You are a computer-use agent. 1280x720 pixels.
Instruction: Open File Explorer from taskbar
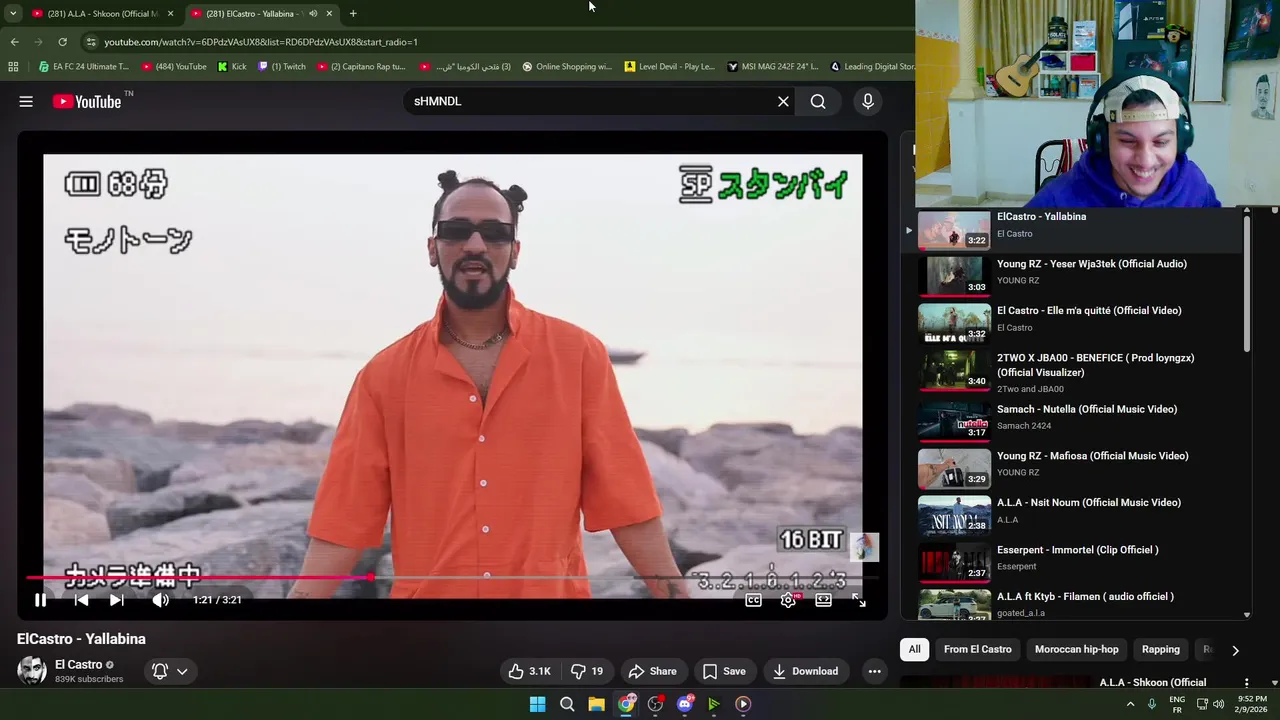[x=596, y=704]
